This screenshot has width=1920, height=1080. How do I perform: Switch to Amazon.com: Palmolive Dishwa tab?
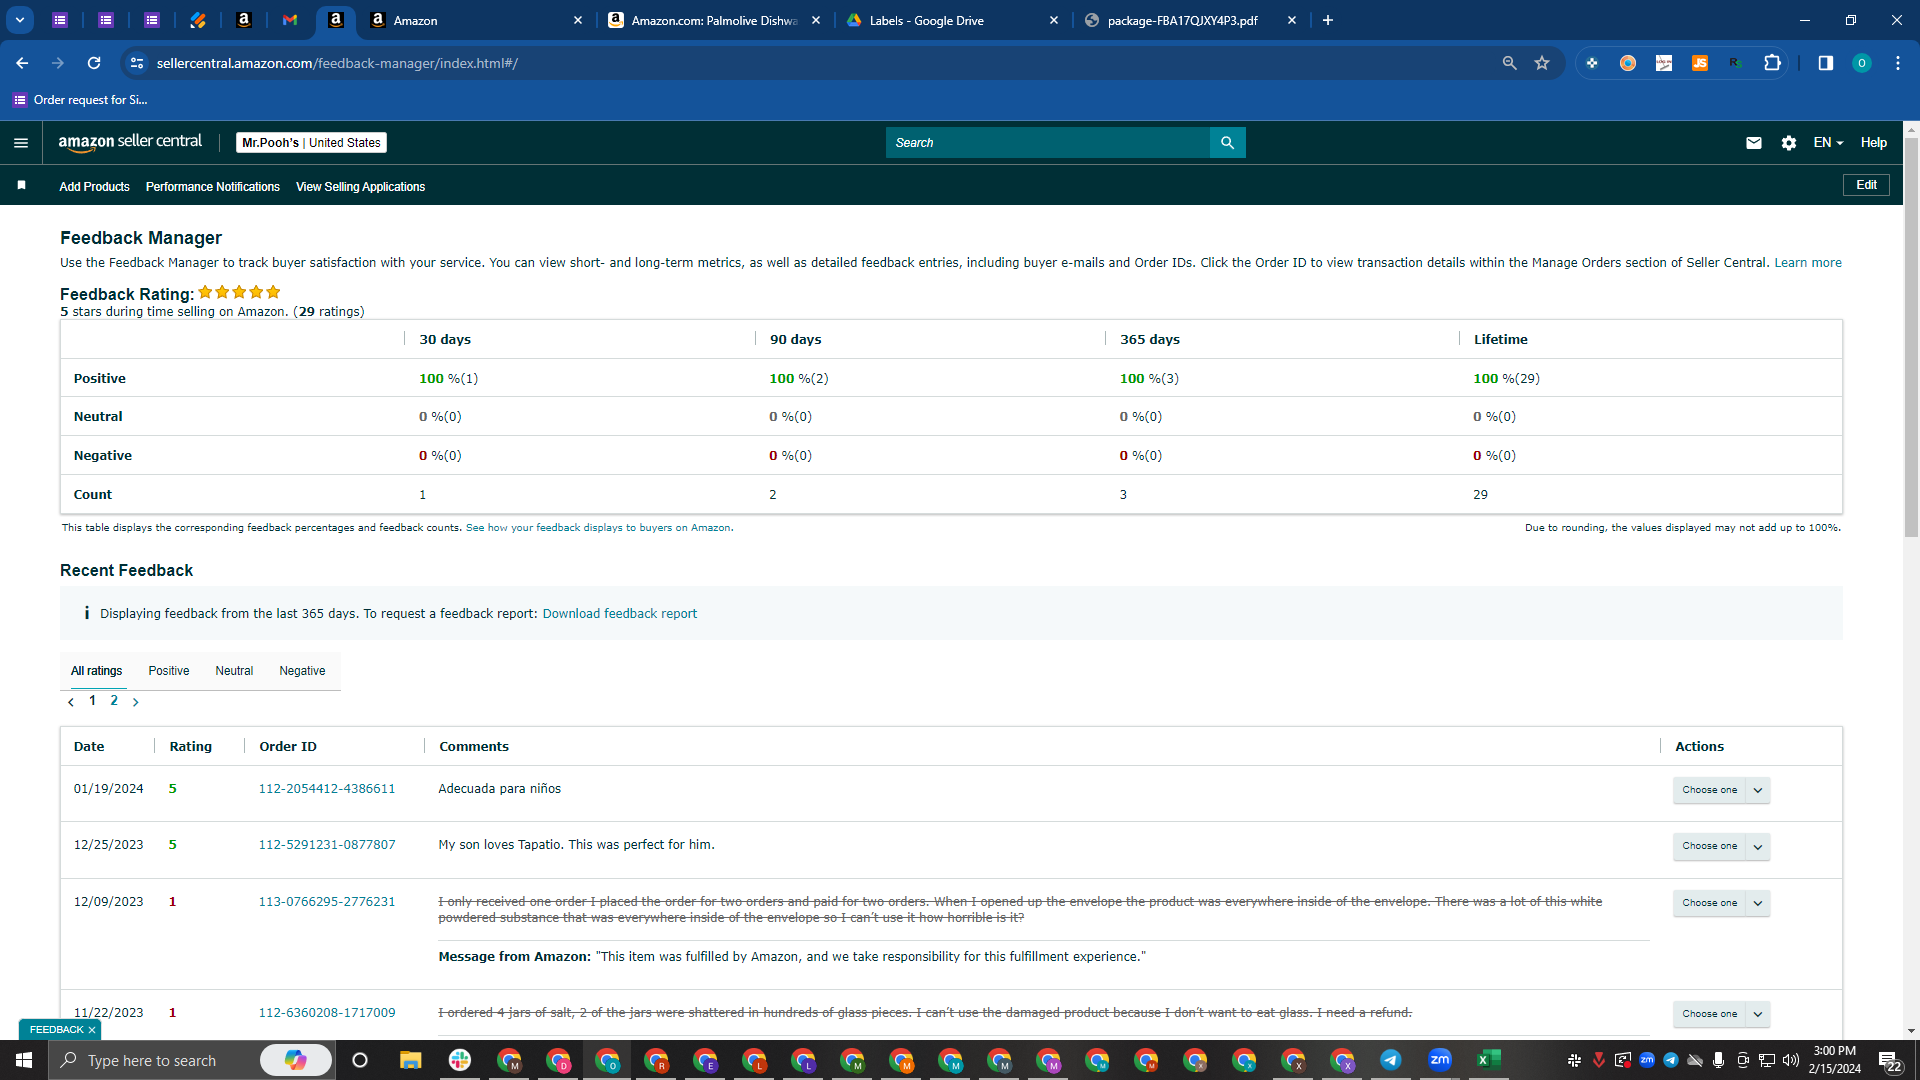tap(713, 20)
